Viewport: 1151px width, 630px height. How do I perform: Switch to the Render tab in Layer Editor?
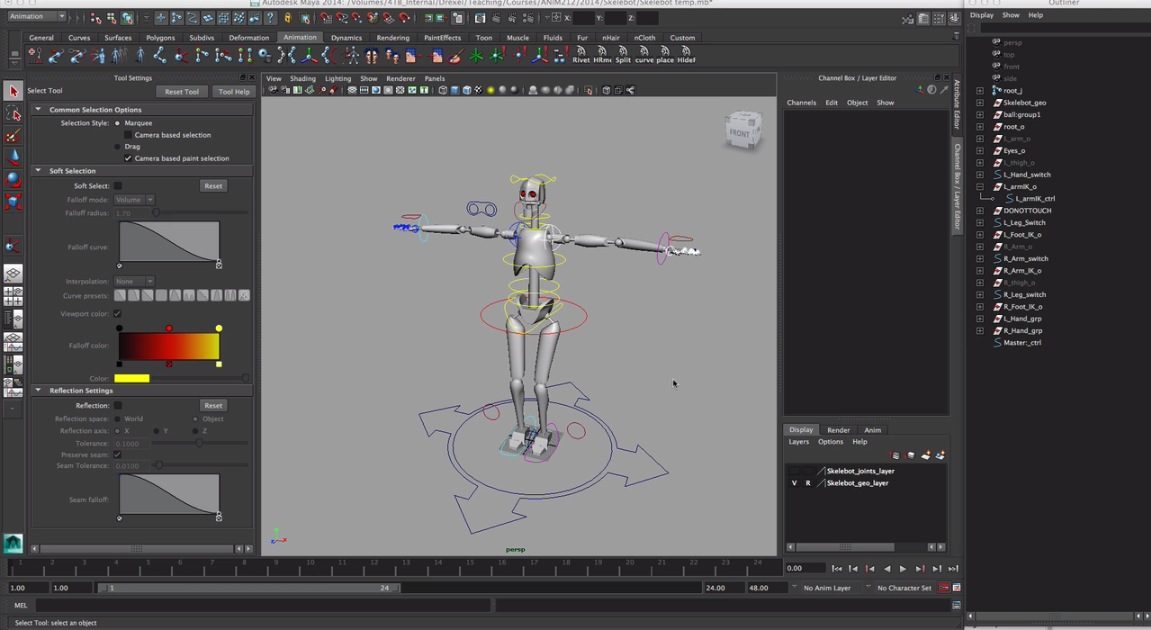pyautogui.click(x=838, y=430)
